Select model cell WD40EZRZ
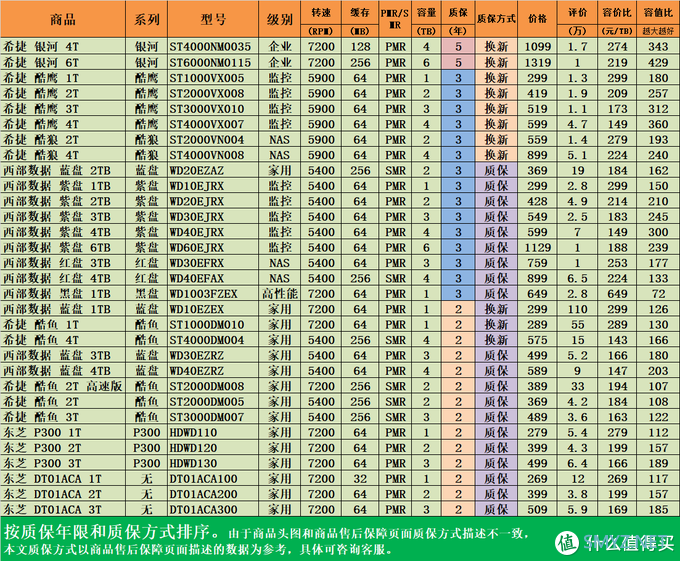Viewport: 680px width, 561px height. [x=197, y=371]
